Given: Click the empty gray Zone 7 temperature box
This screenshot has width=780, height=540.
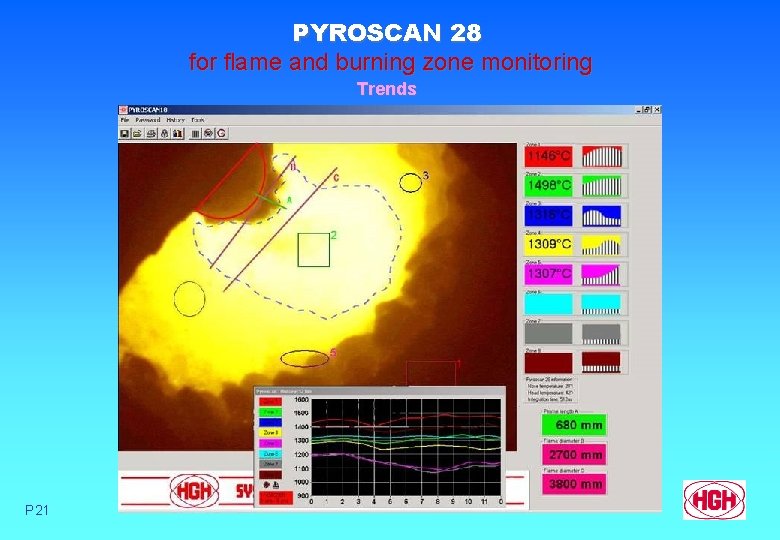Looking at the screenshot, I should pos(549,333).
